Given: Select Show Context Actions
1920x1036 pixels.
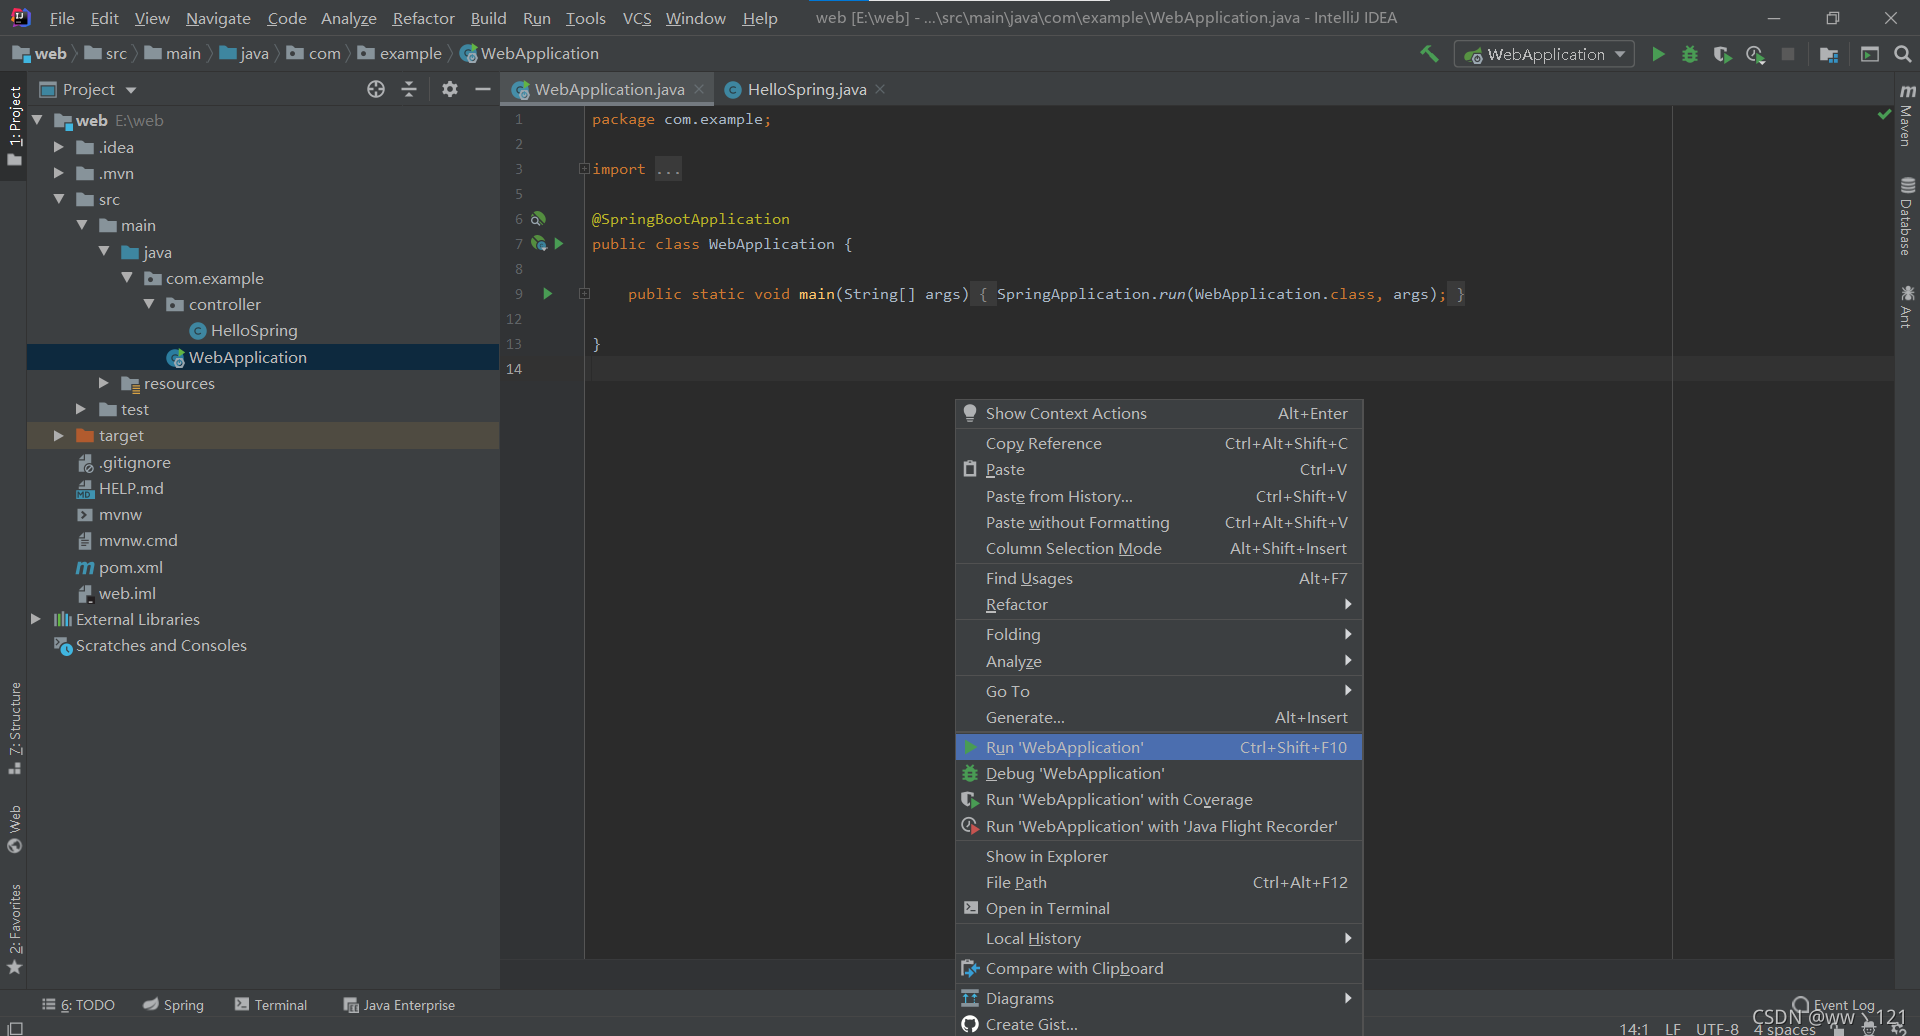Looking at the screenshot, I should click(1159, 413).
